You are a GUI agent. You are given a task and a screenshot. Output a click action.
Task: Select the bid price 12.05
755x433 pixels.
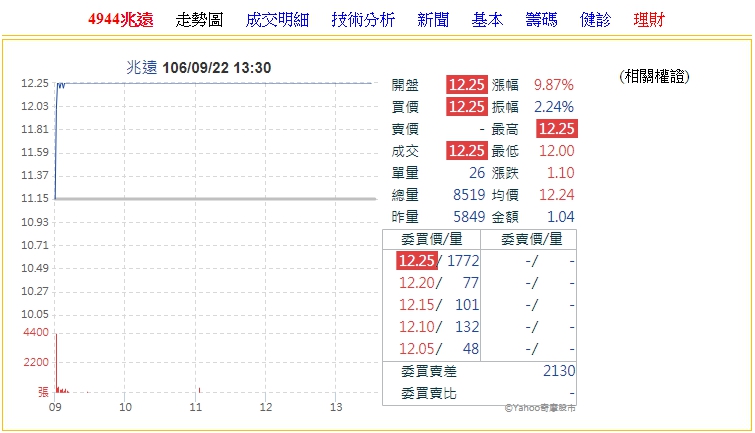(x=417, y=349)
